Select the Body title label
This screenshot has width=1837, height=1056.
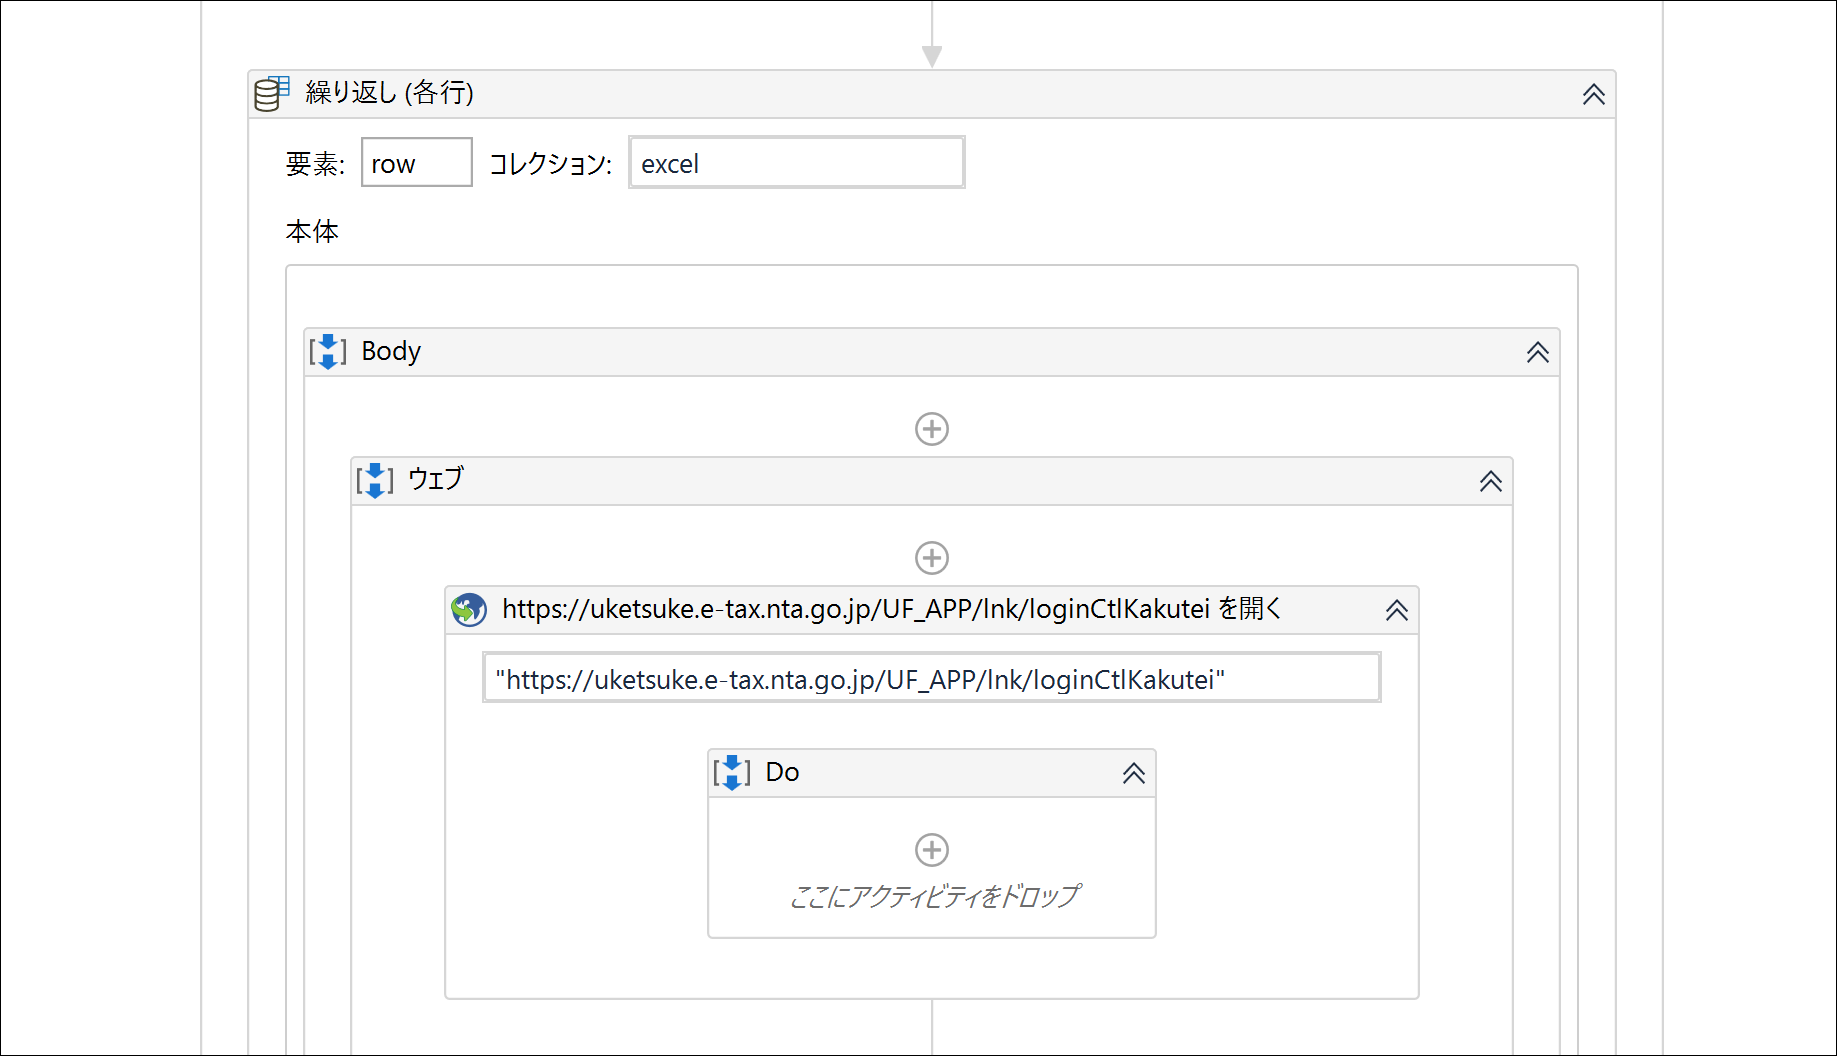(391, 351)
